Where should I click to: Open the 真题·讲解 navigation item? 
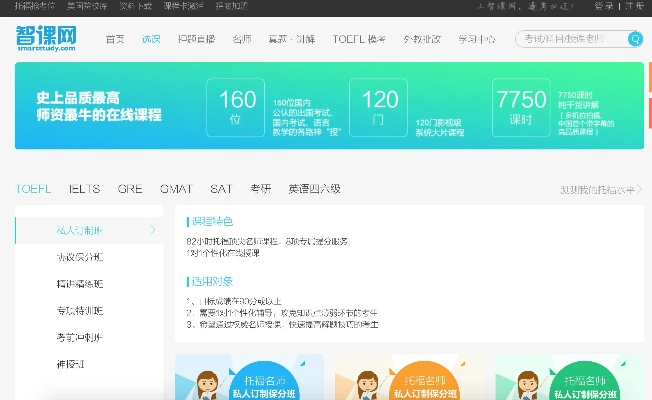[x=291, y=39]
